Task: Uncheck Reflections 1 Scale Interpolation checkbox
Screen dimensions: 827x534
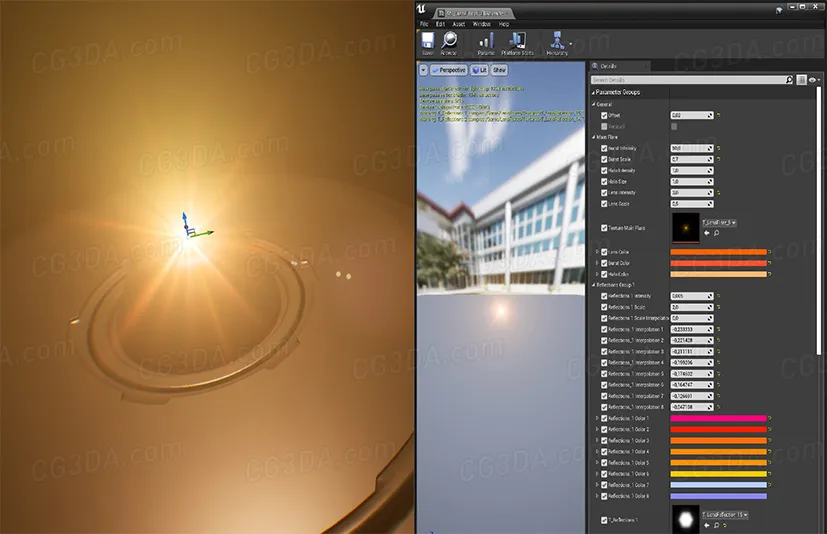Action: (604, 318)
